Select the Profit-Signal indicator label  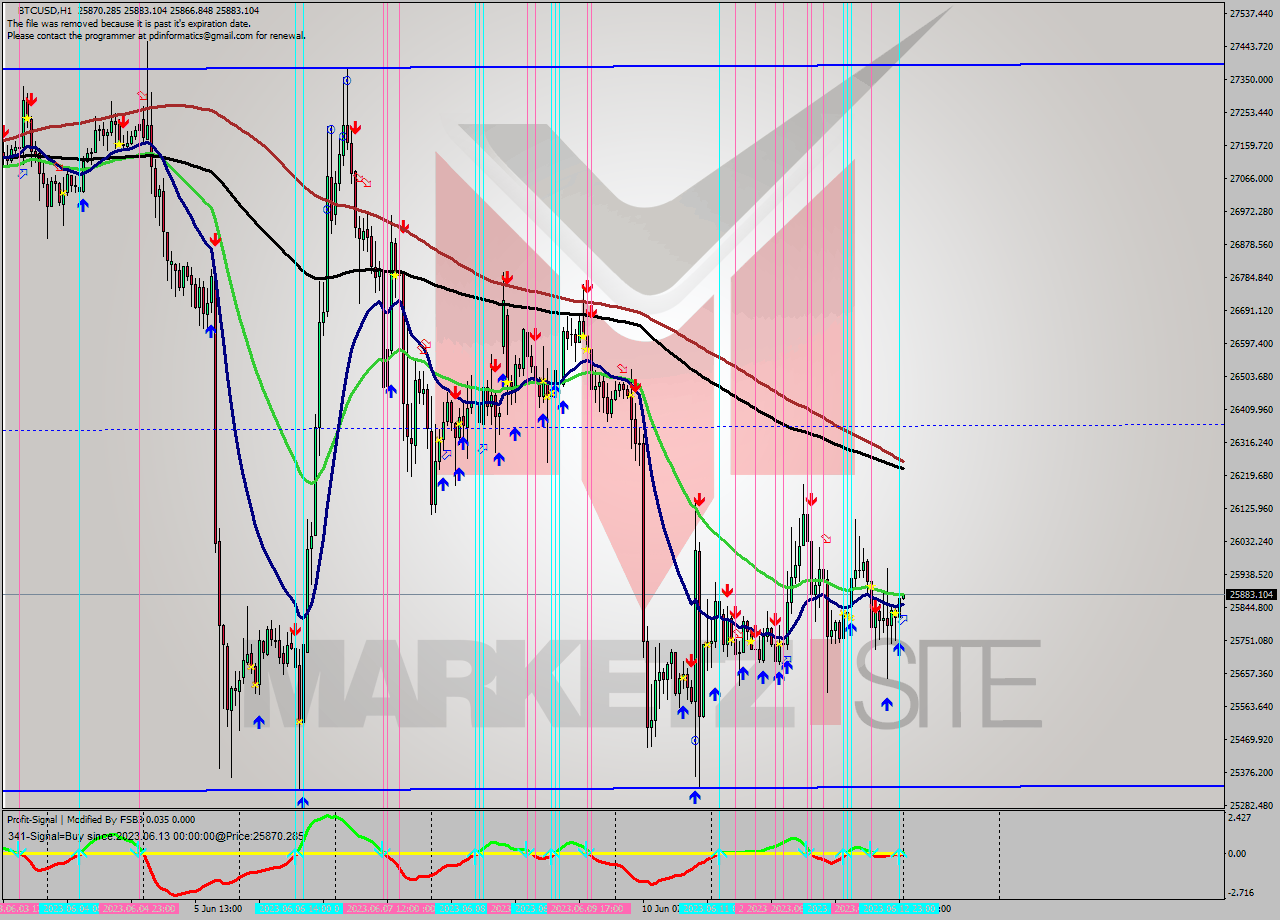coord(30,819)
